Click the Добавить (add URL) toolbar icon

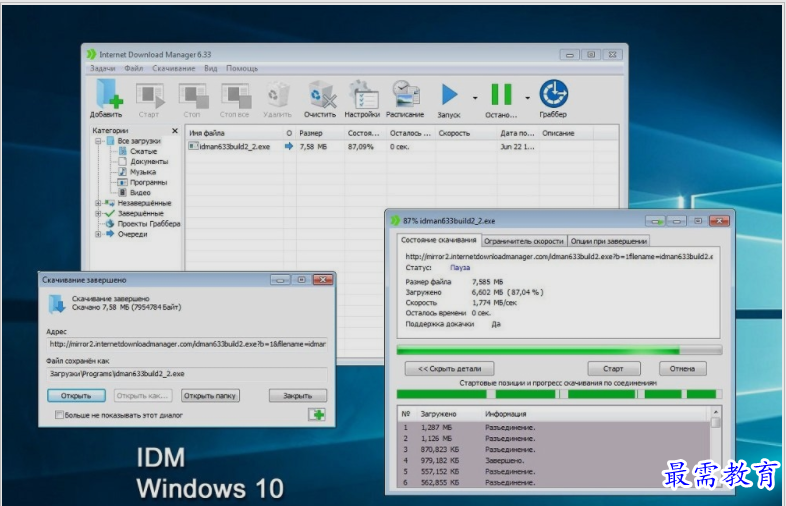coord(107,94)
